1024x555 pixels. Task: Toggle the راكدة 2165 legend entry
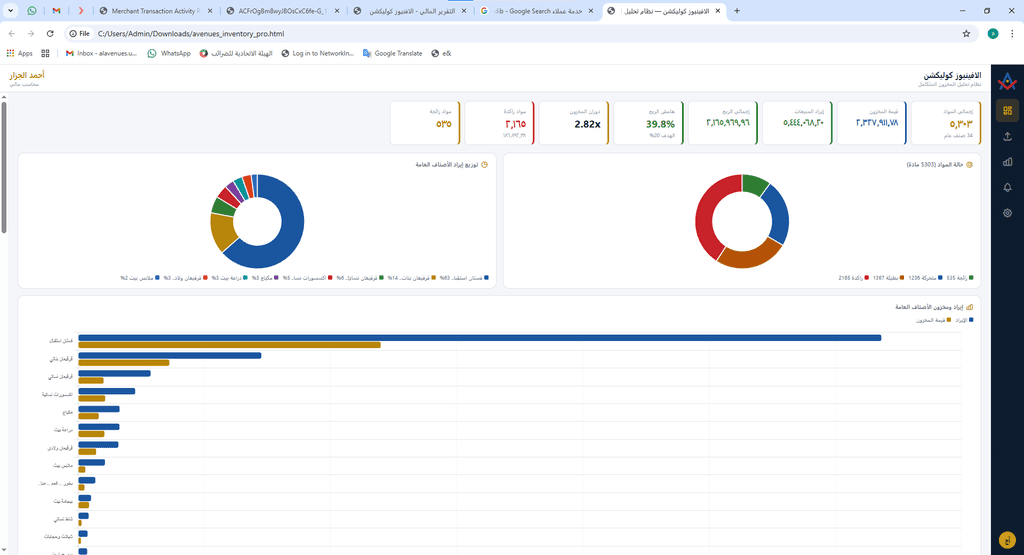[x=854, y=278]
